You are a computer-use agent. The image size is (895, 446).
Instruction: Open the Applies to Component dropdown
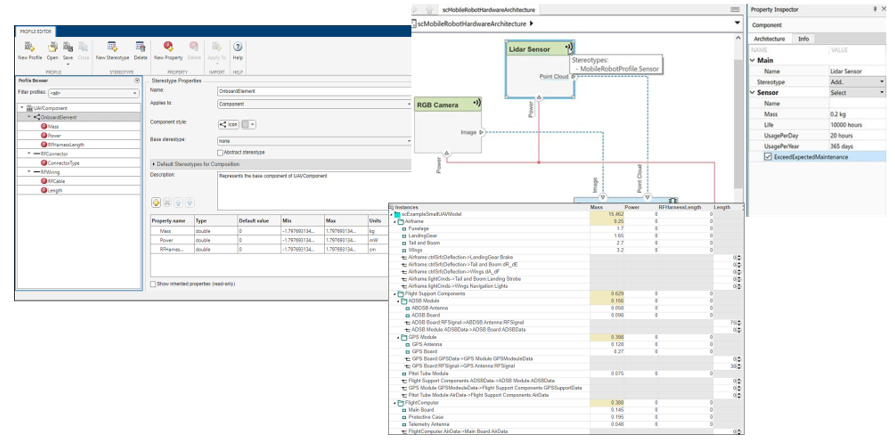pyautogui.click(x=314, y=103)
